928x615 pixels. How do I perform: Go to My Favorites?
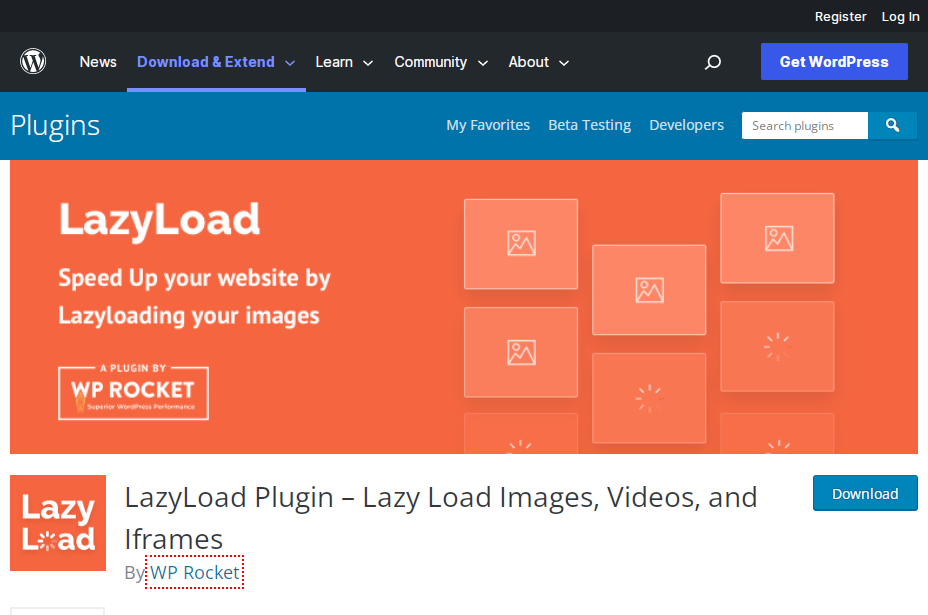[488, 125]
